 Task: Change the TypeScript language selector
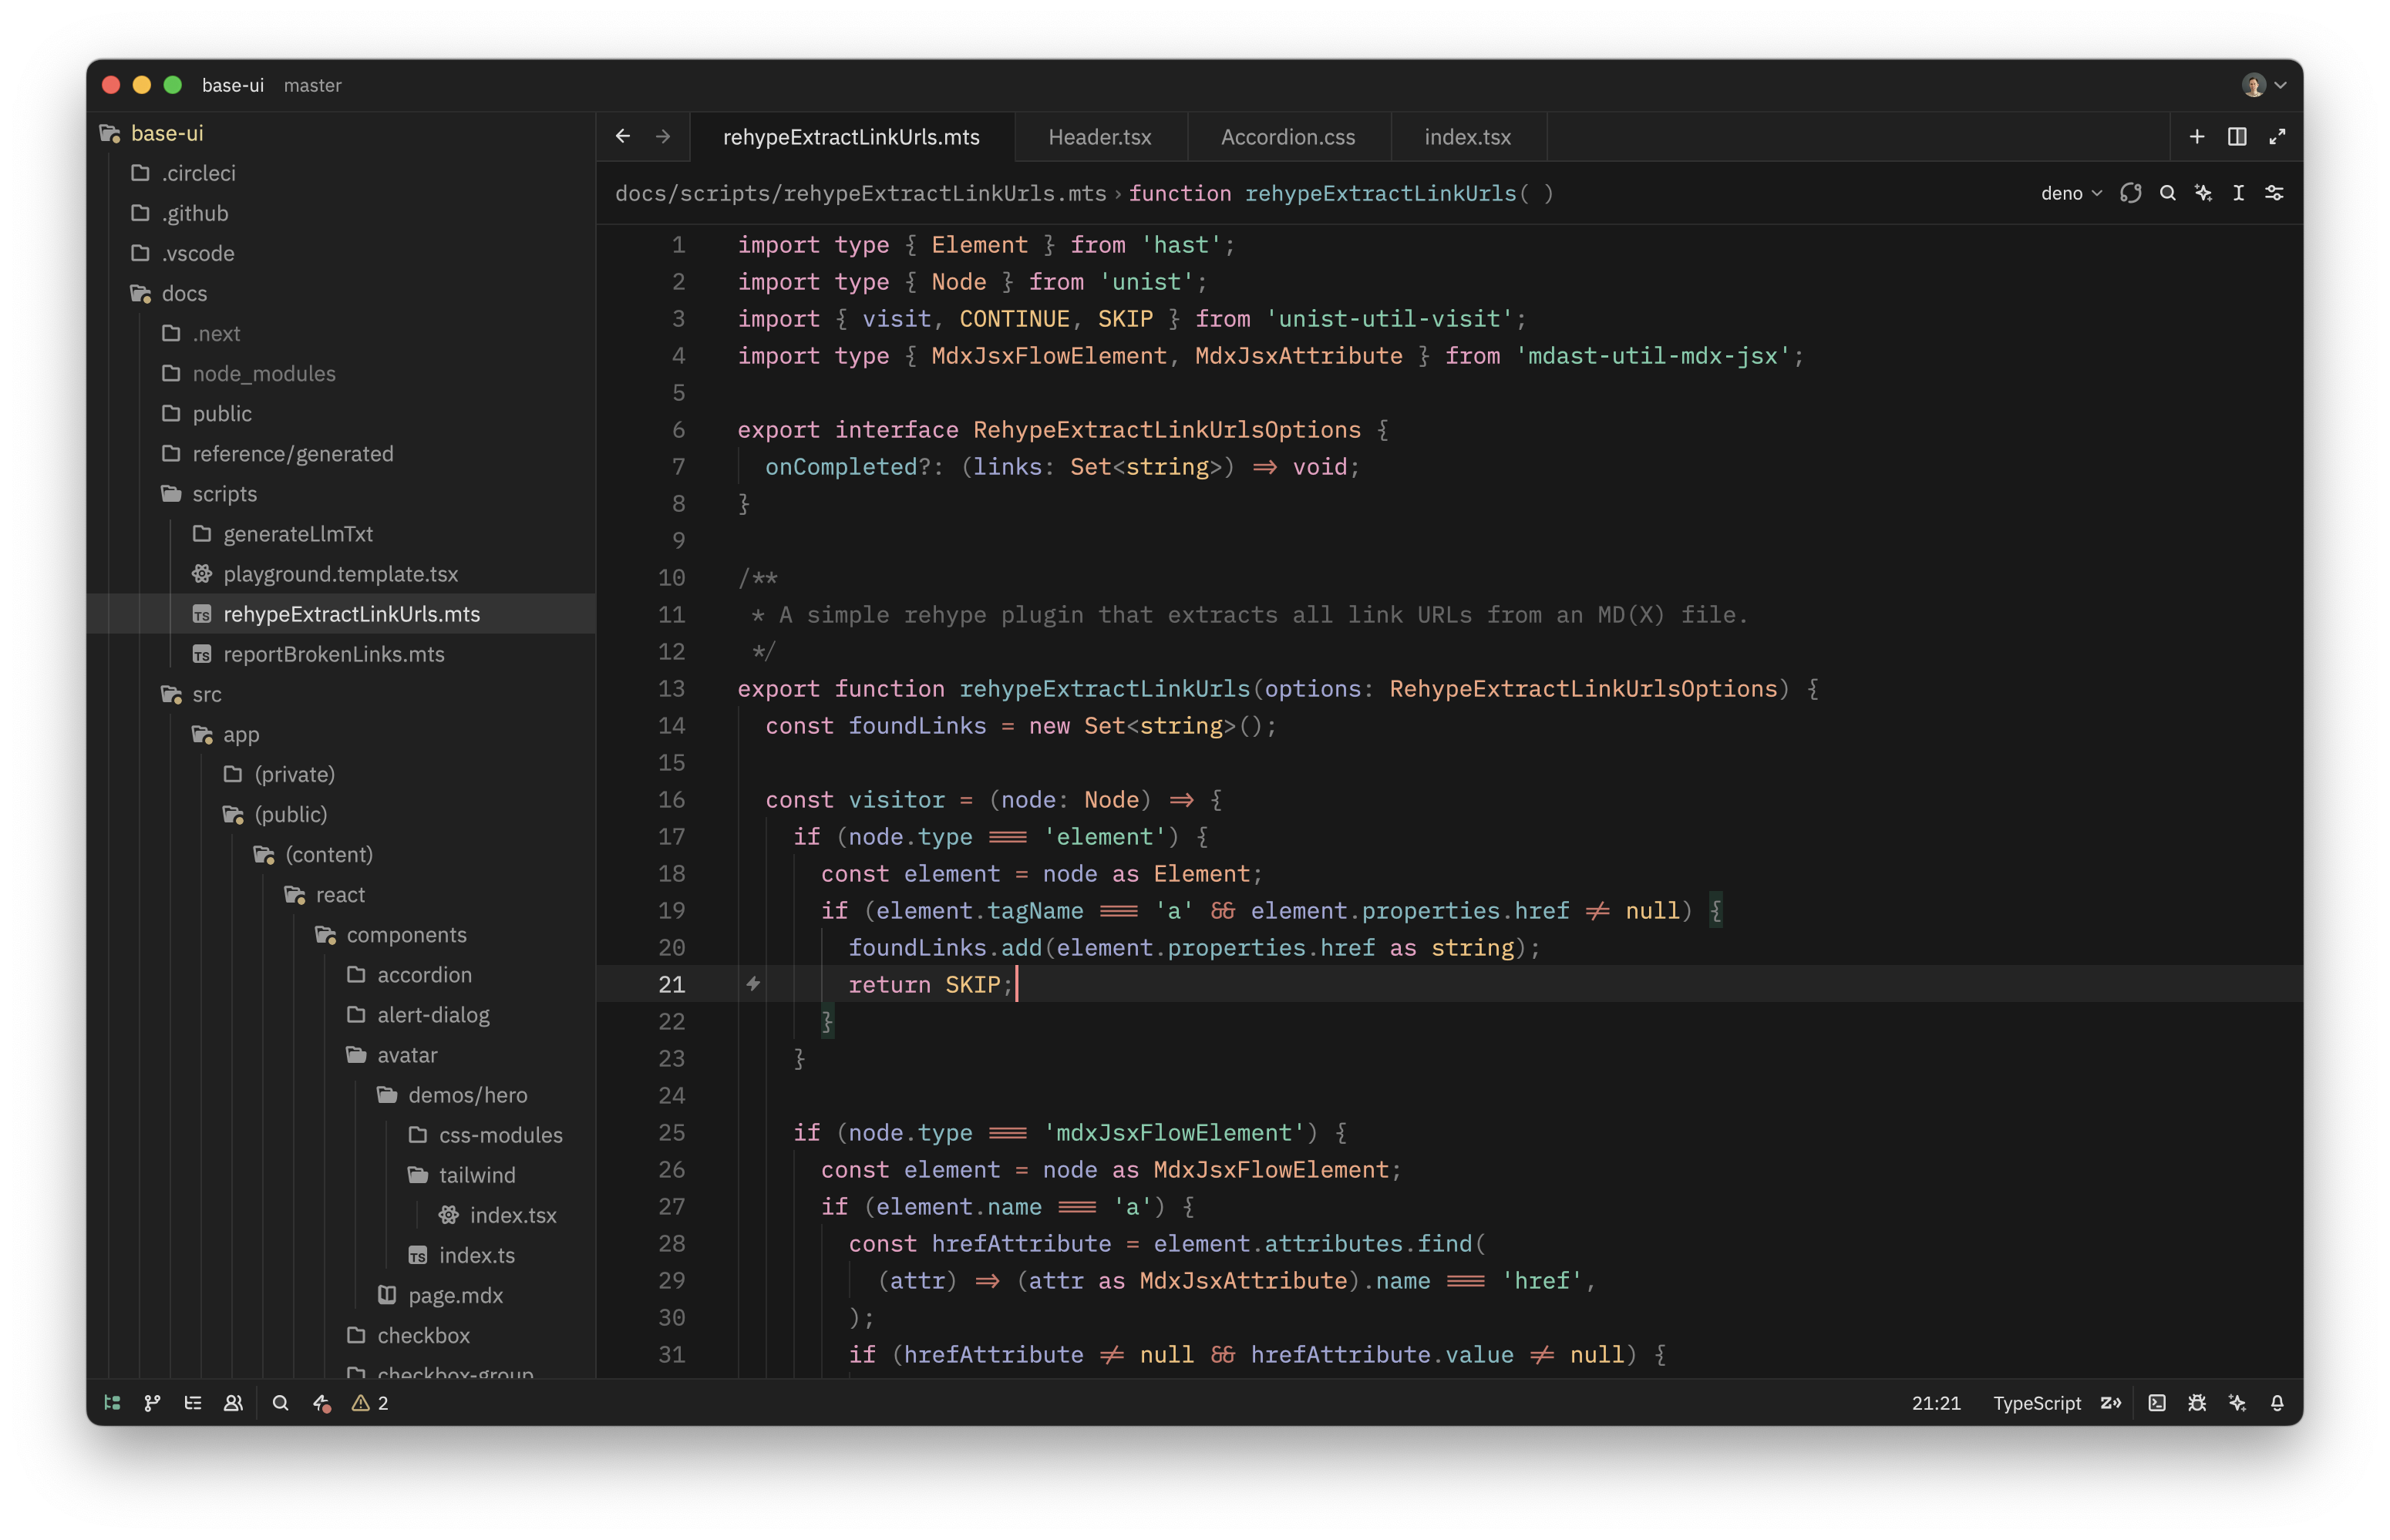pyautogui.click(x=2036, y=1403)
